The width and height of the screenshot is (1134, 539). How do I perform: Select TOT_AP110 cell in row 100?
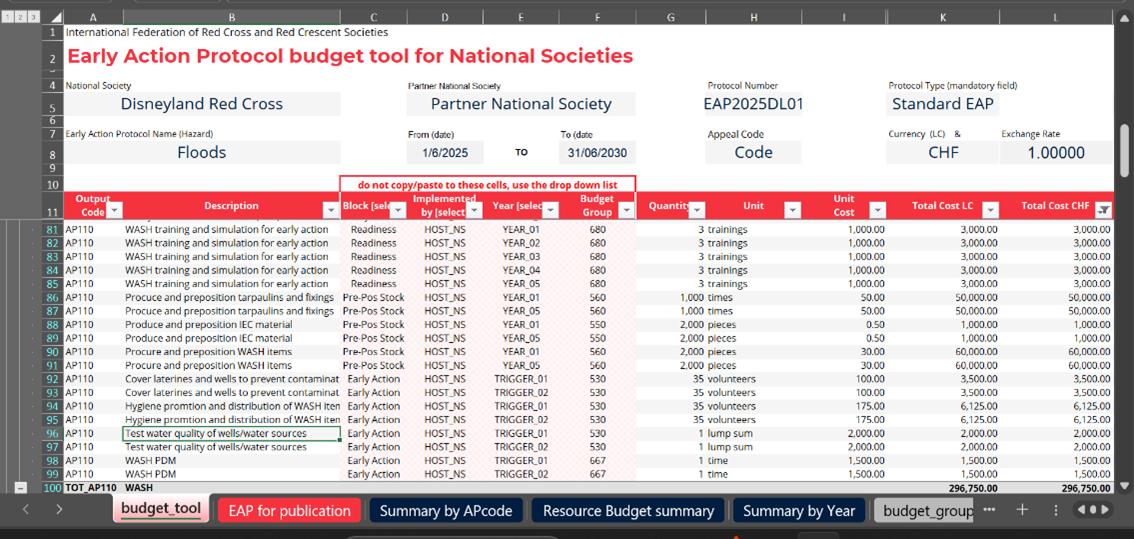tap(93, 488)
